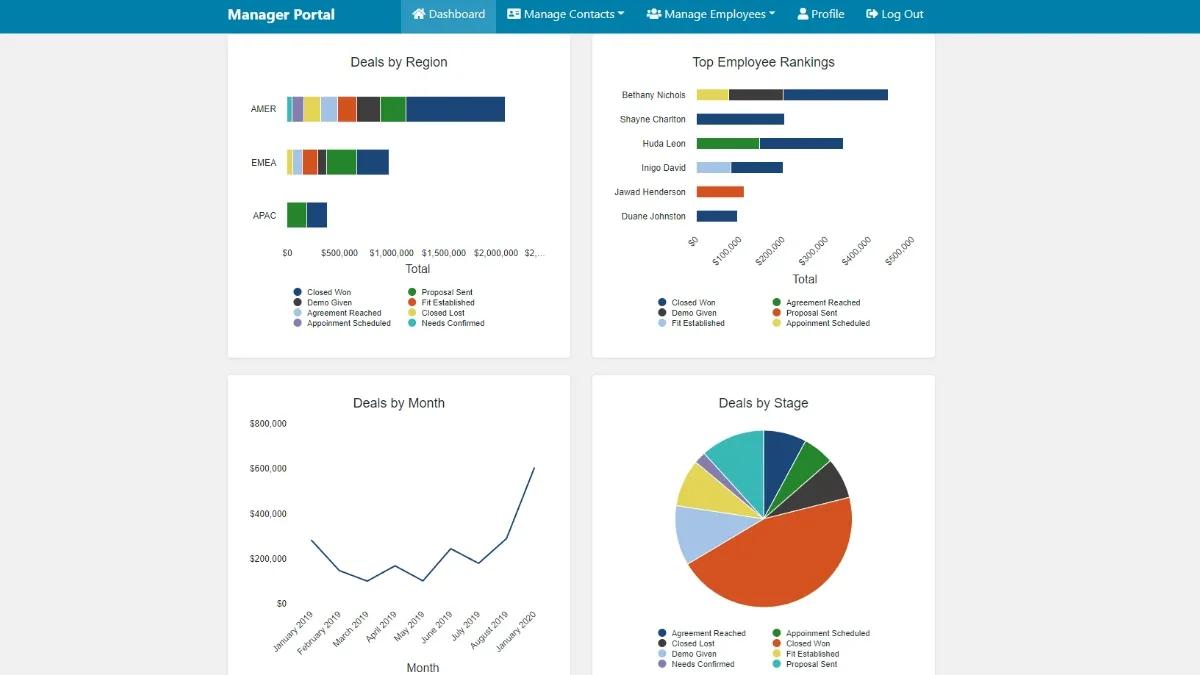Click the Log Out link
Viewport: 1200px width, 675px height.
coord(895,14)
